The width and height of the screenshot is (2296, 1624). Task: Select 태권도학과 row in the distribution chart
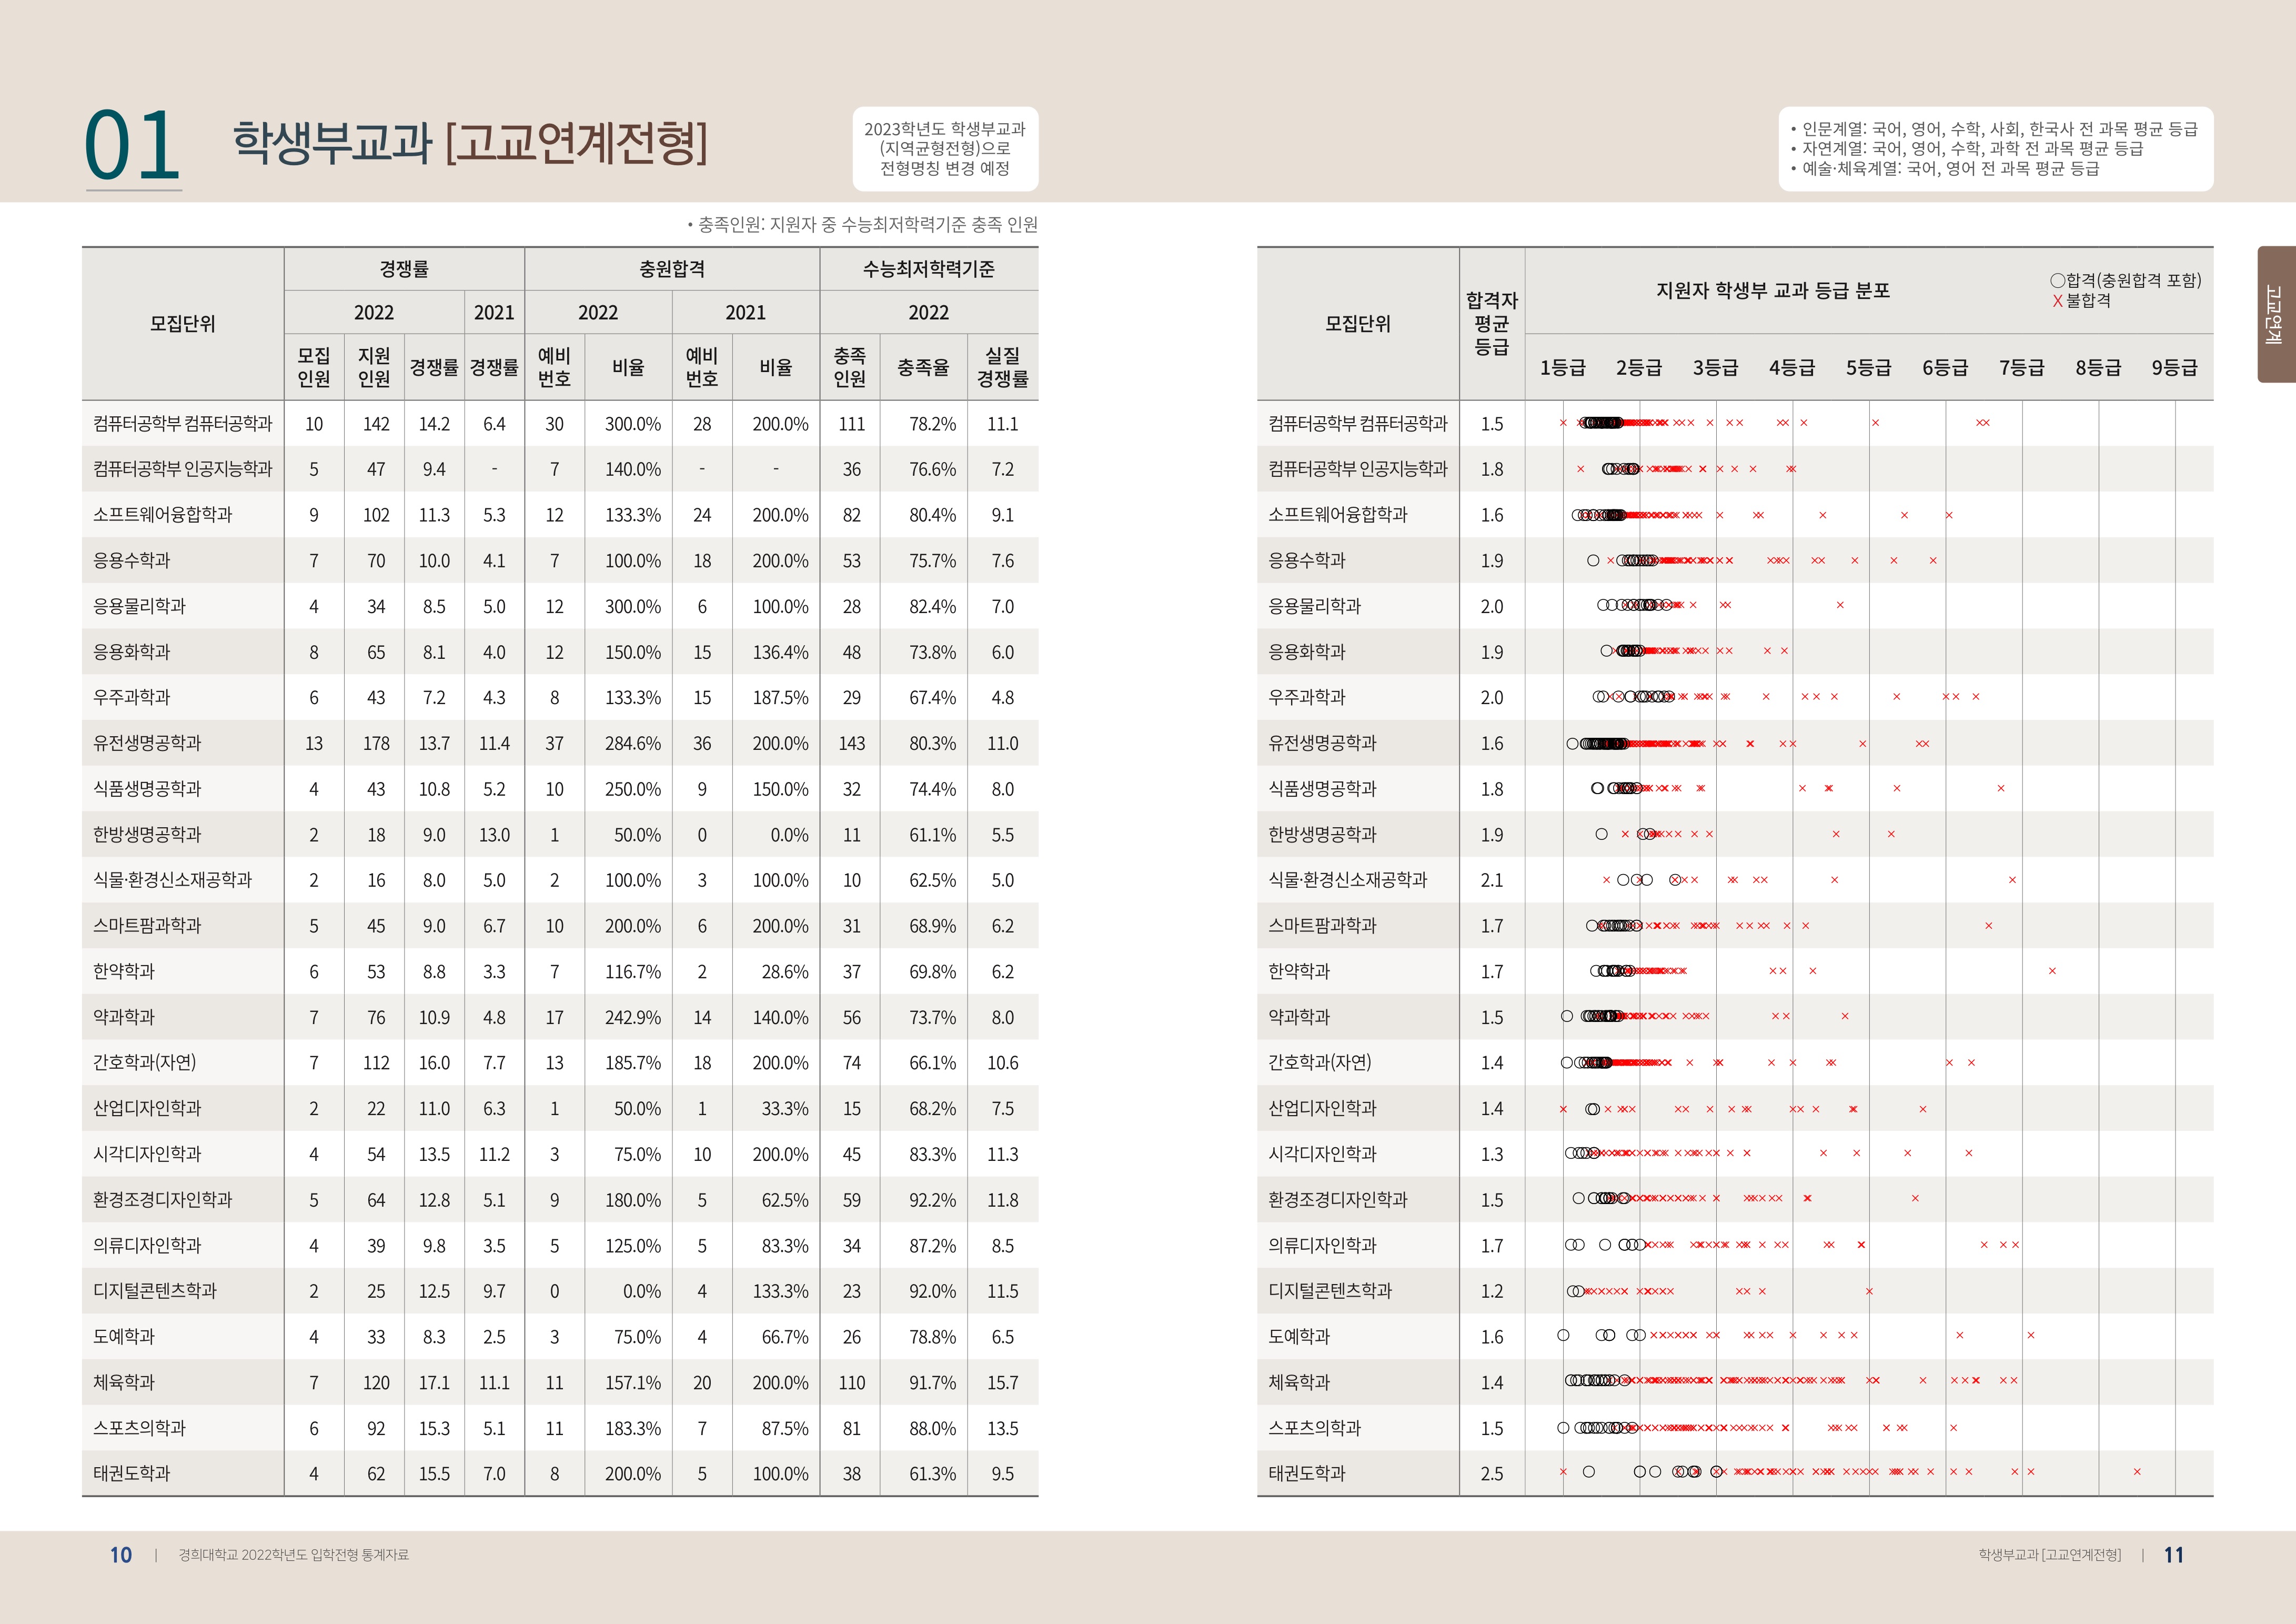(1306, 1473)
